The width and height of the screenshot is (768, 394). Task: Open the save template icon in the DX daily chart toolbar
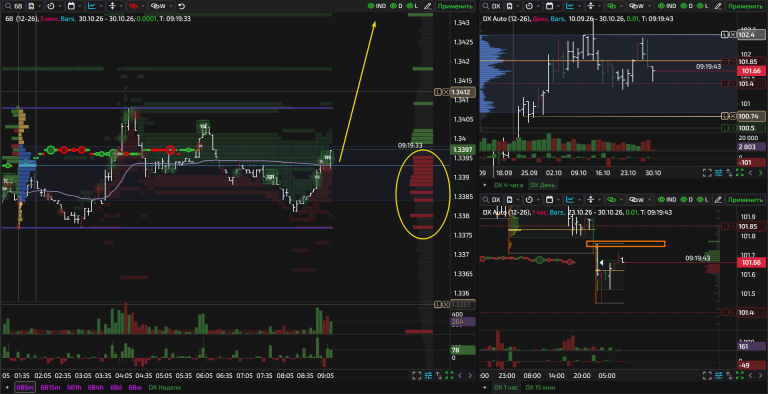509,6
